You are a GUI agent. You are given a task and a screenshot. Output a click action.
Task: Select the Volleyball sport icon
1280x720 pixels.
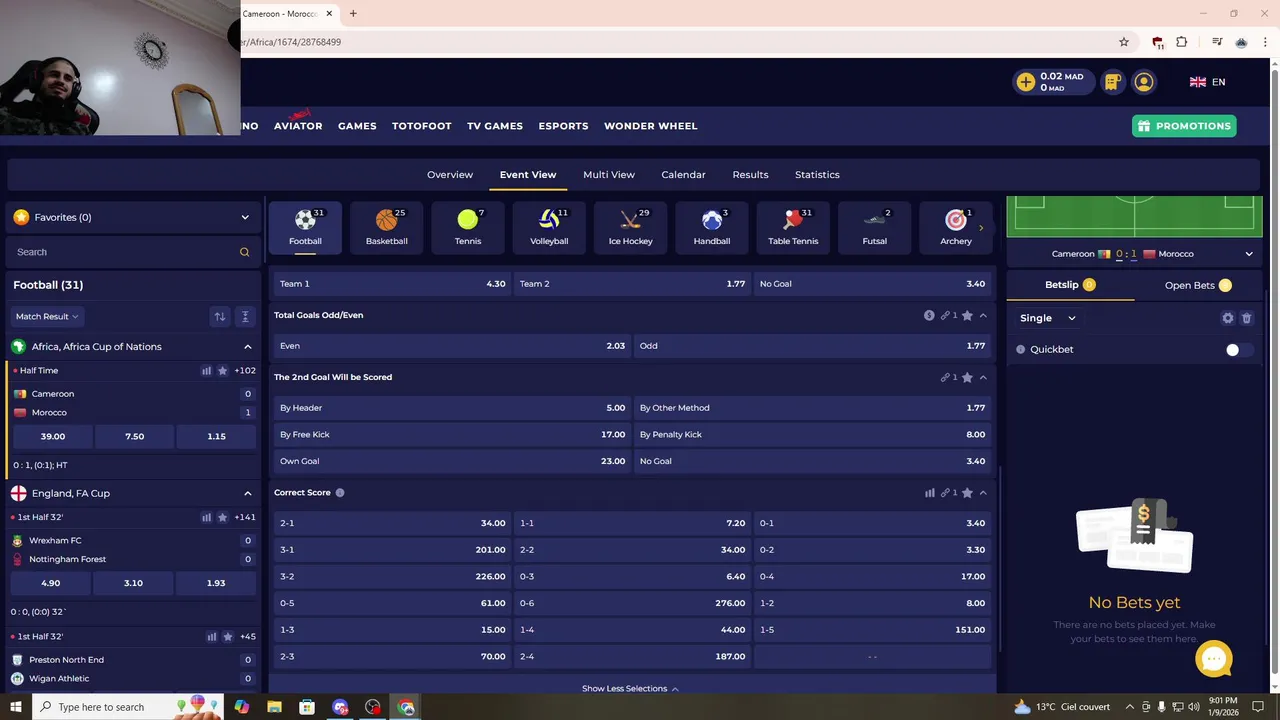[x=549, y=227]
